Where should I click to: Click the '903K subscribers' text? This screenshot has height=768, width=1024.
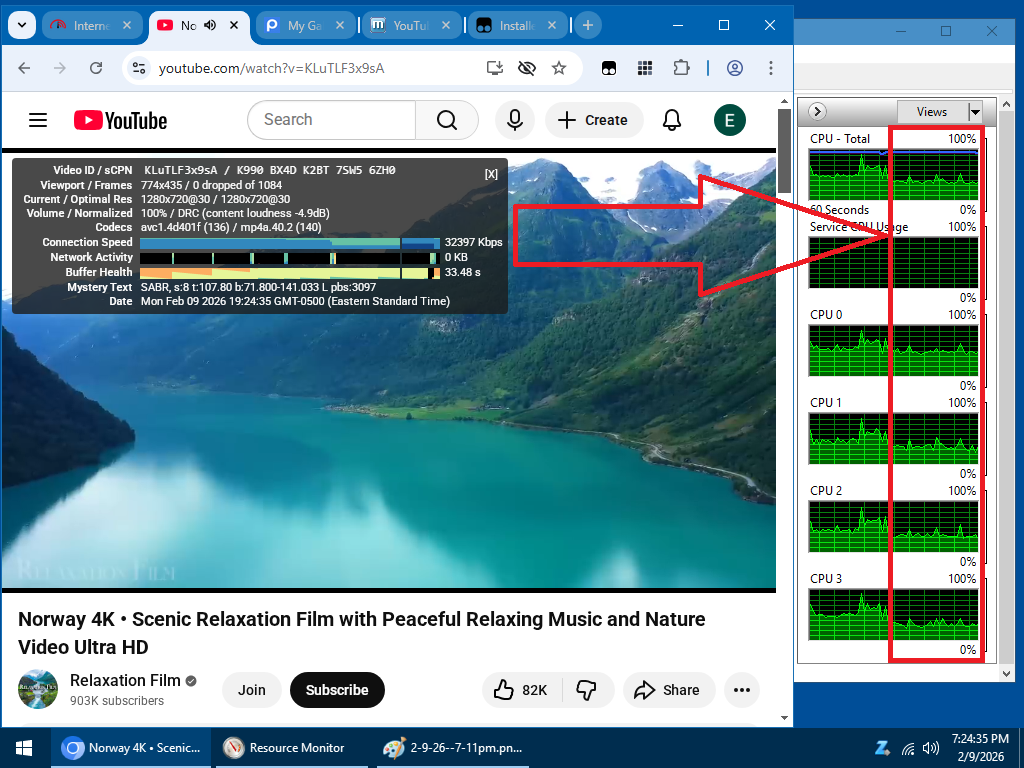[x=117, y=701]
